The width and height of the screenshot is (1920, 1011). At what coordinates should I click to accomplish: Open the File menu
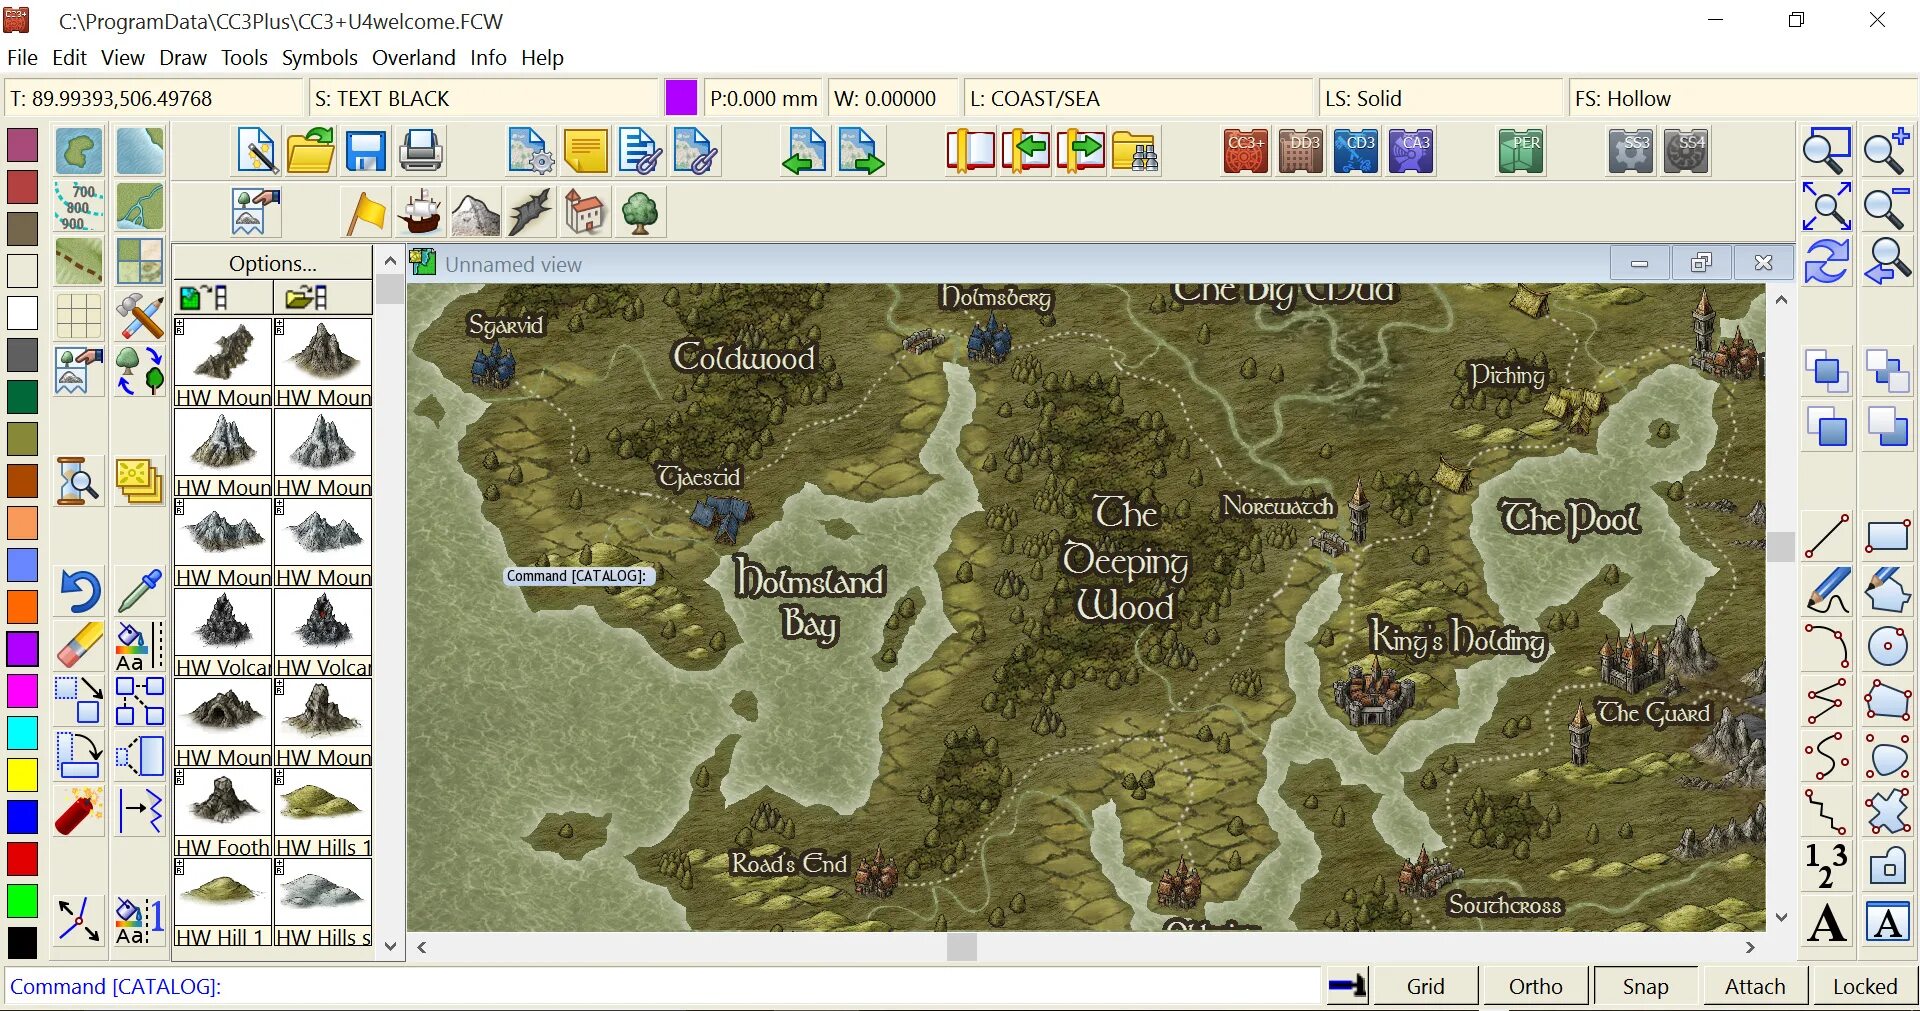point(22,58)
